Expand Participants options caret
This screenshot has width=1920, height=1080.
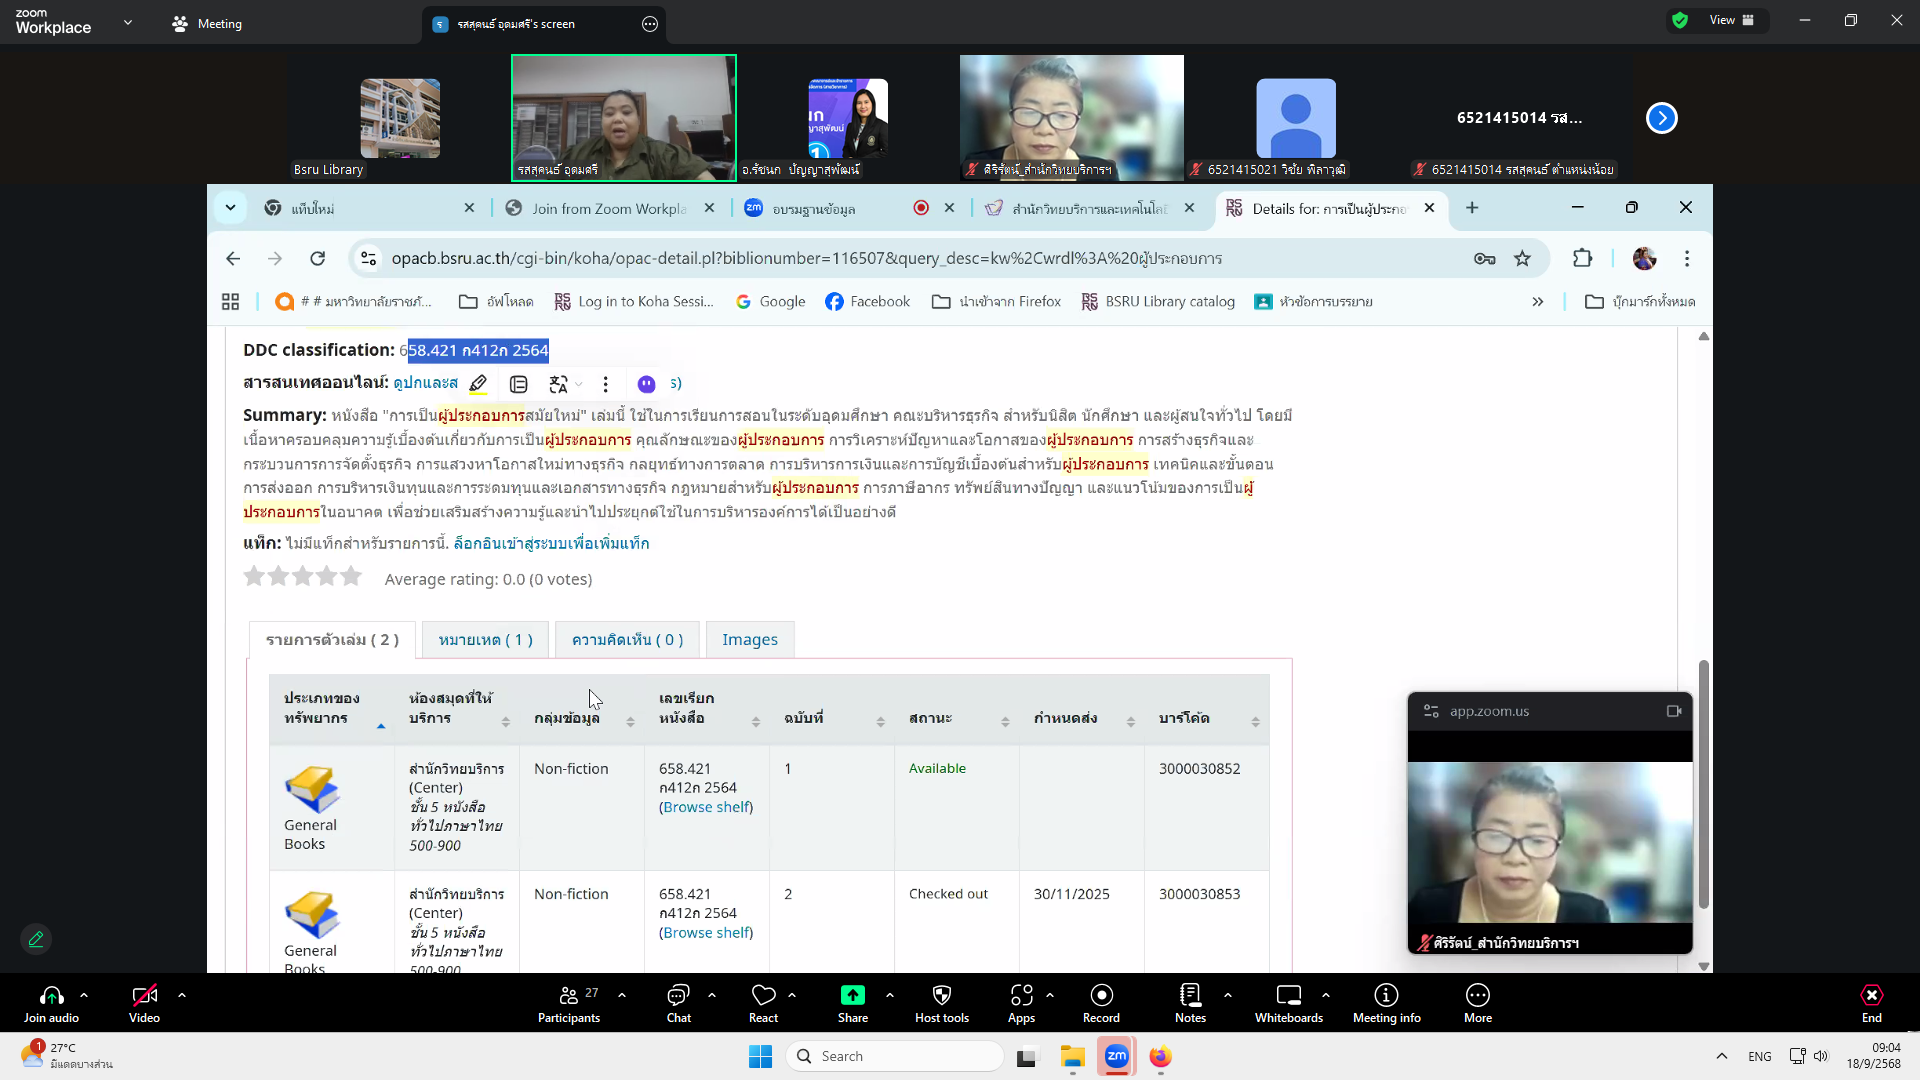(x=622, y=995)
